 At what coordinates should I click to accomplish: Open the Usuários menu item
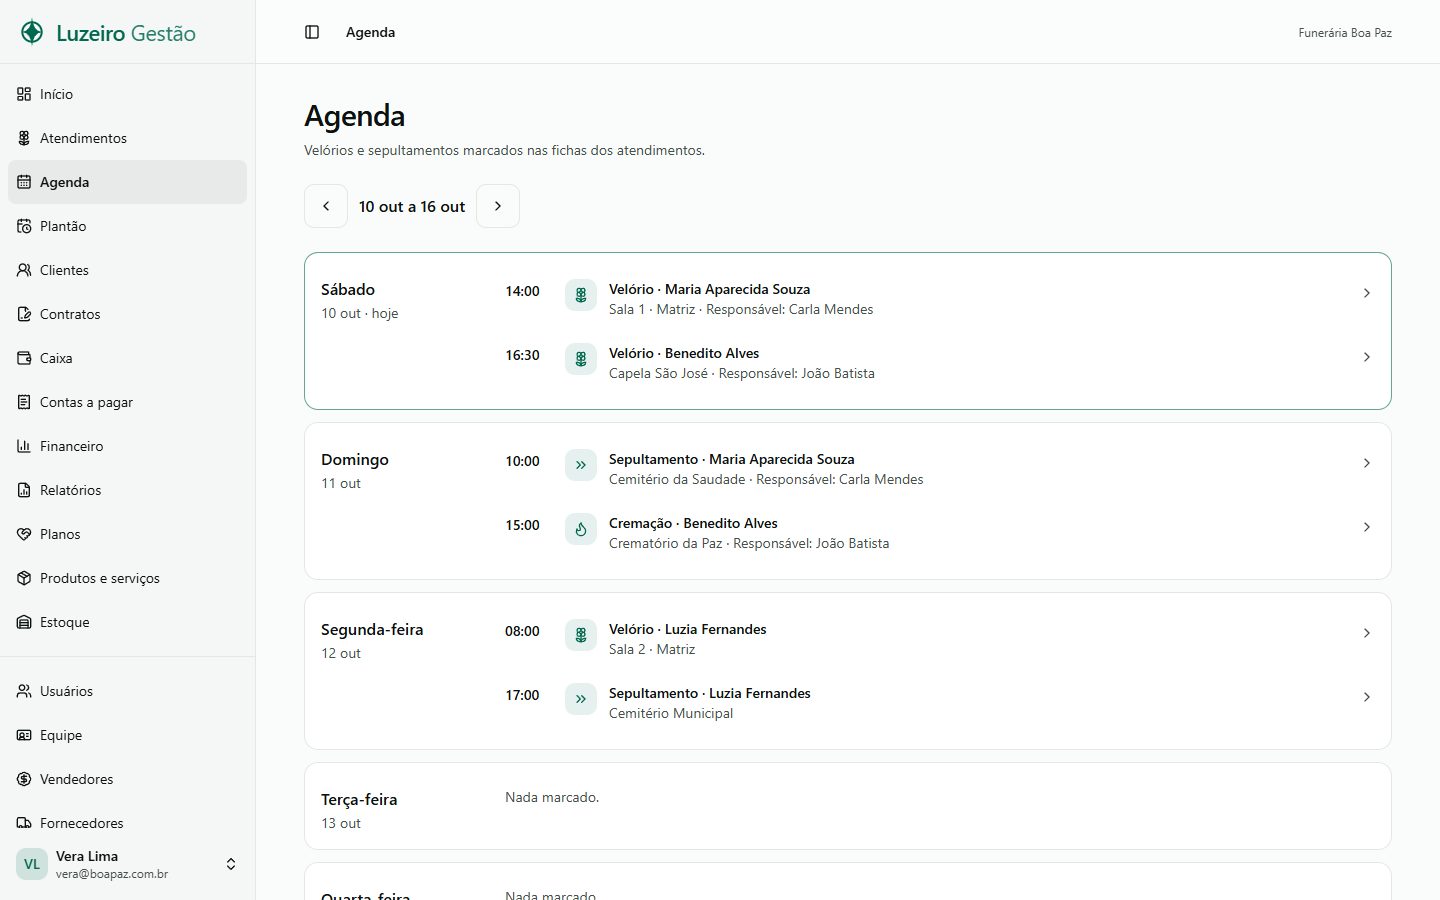tap(127, 691)
